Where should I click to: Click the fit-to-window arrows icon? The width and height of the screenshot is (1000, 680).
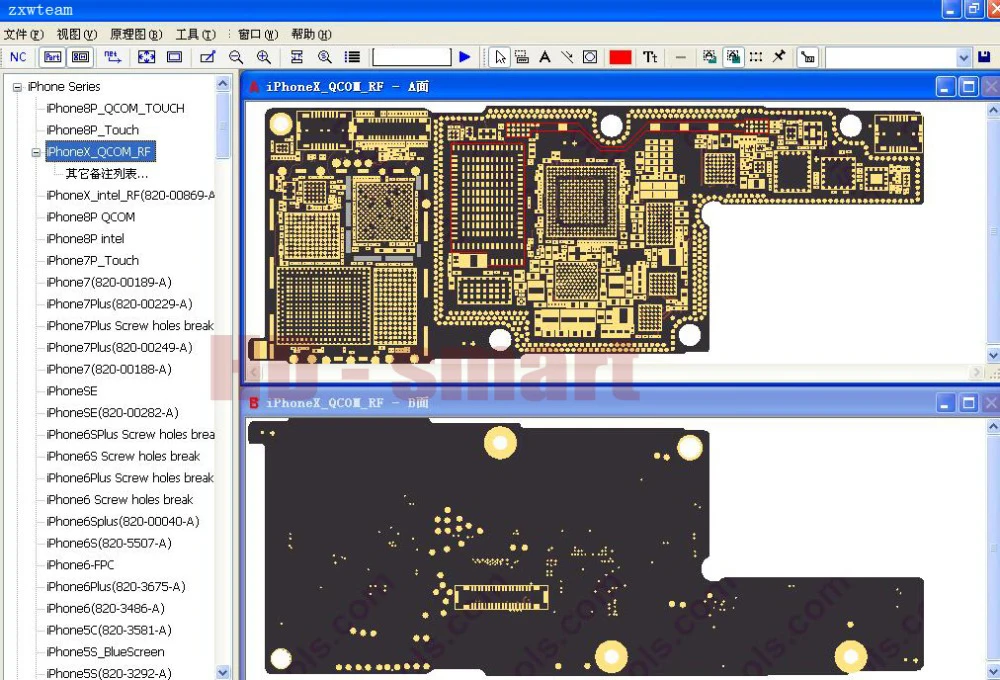click(x=147, y=57)
